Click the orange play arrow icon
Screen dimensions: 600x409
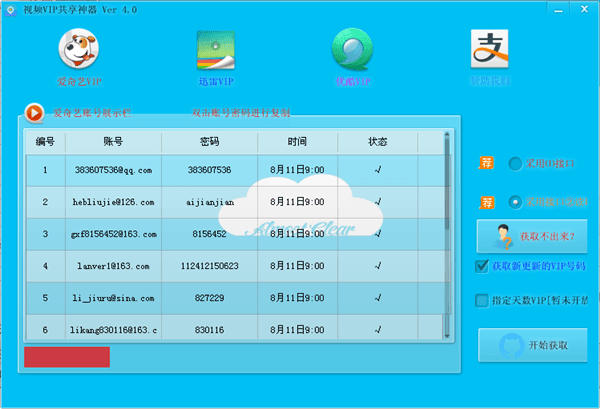[33, 113]
